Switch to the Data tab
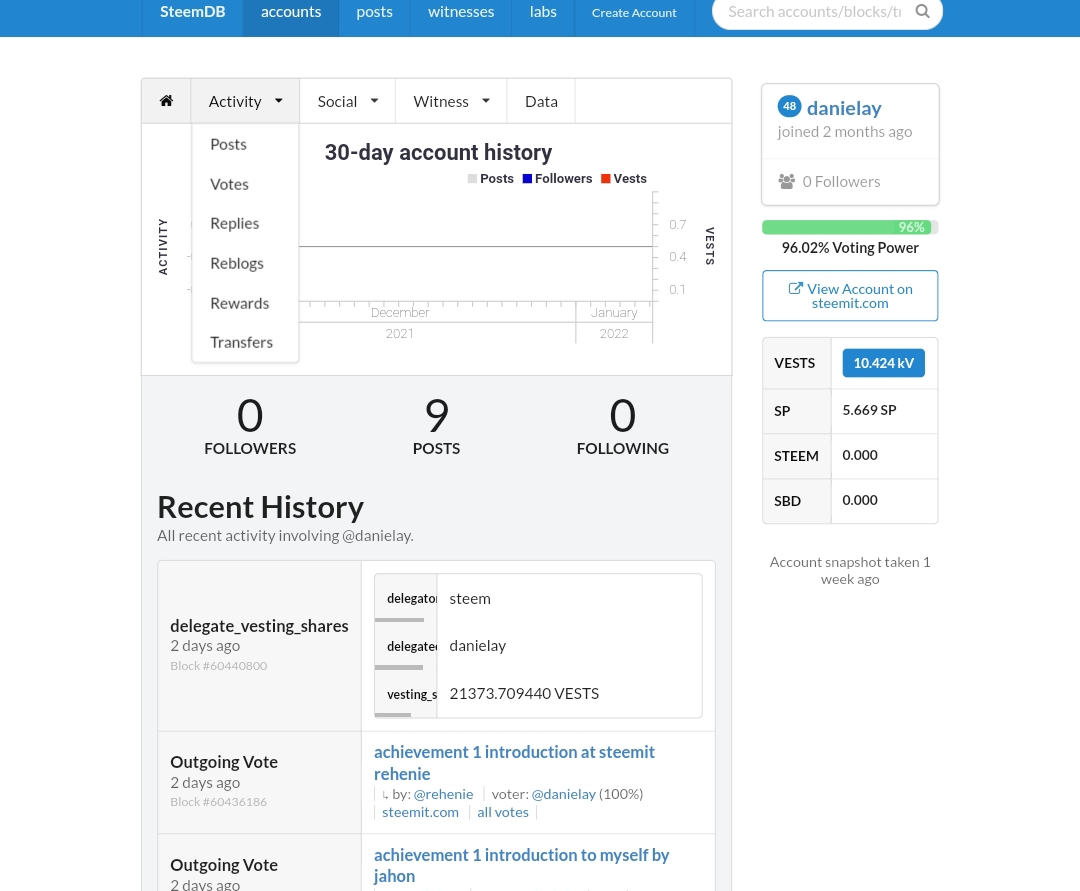1080x891 pixels. 541,101
